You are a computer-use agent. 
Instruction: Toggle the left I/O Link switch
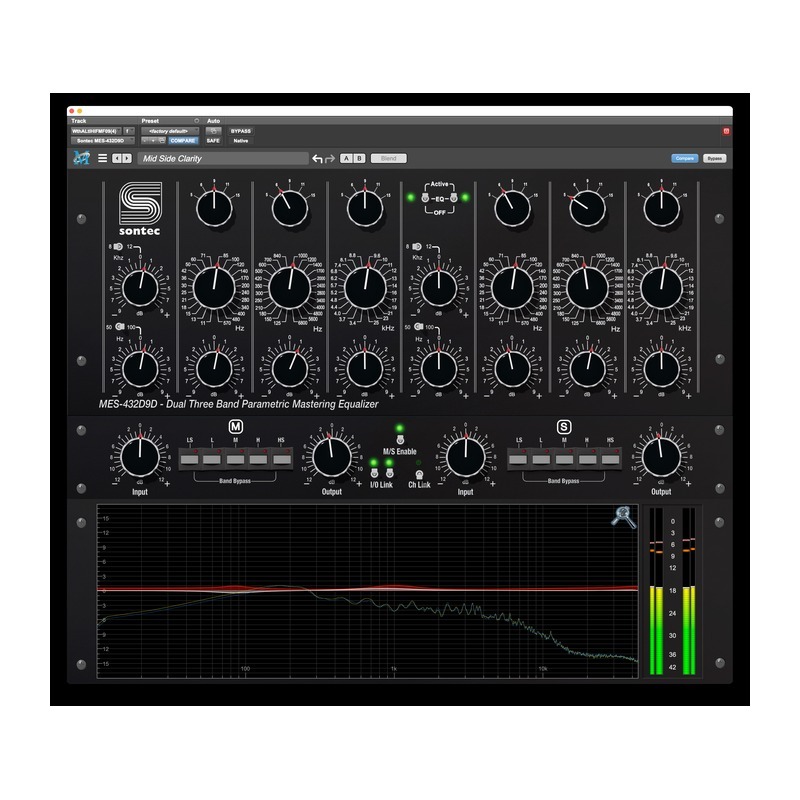point(374,473)
